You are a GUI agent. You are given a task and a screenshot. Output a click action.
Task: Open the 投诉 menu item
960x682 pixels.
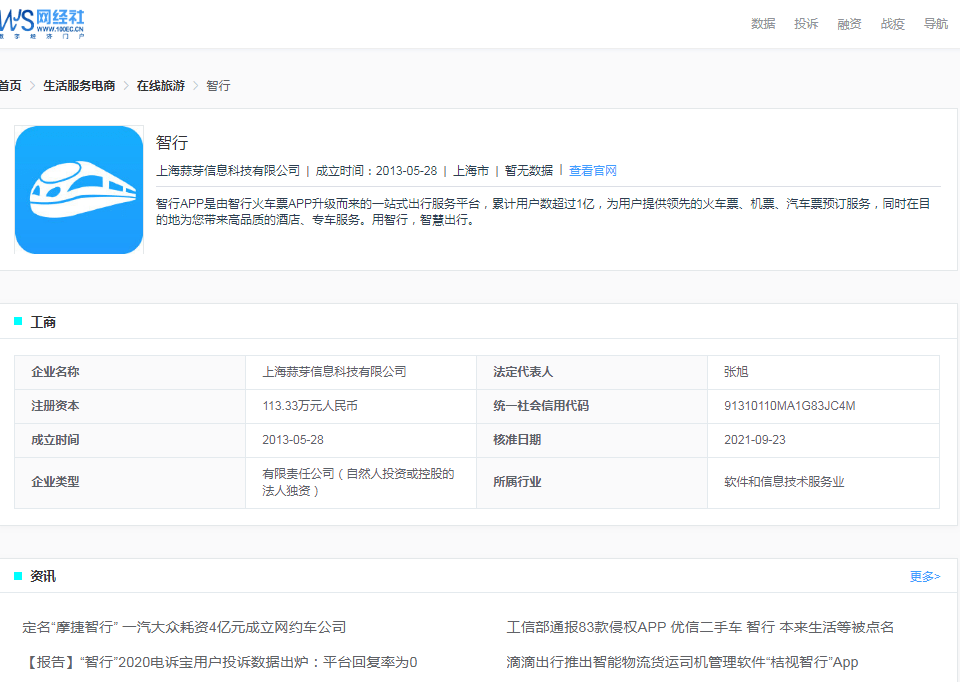coord(806,23)
